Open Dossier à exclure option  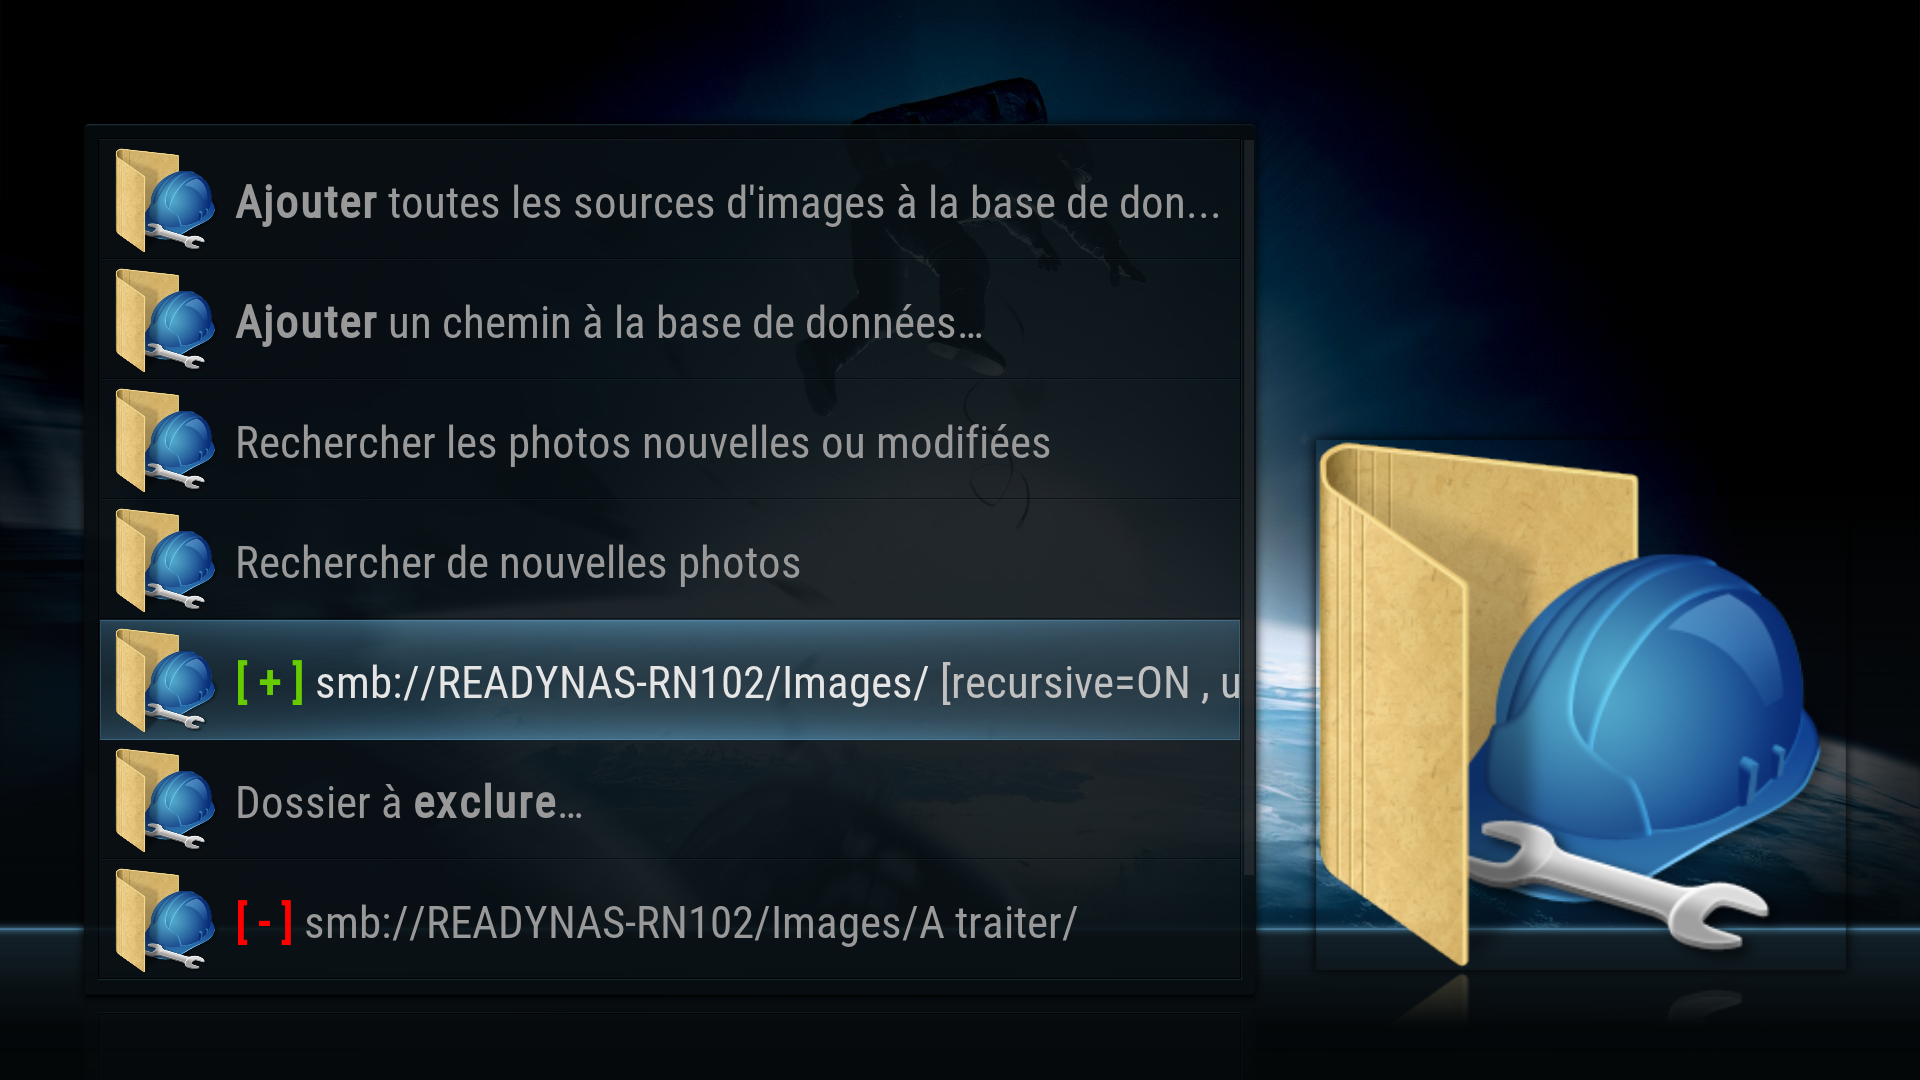tap(670, 800)
